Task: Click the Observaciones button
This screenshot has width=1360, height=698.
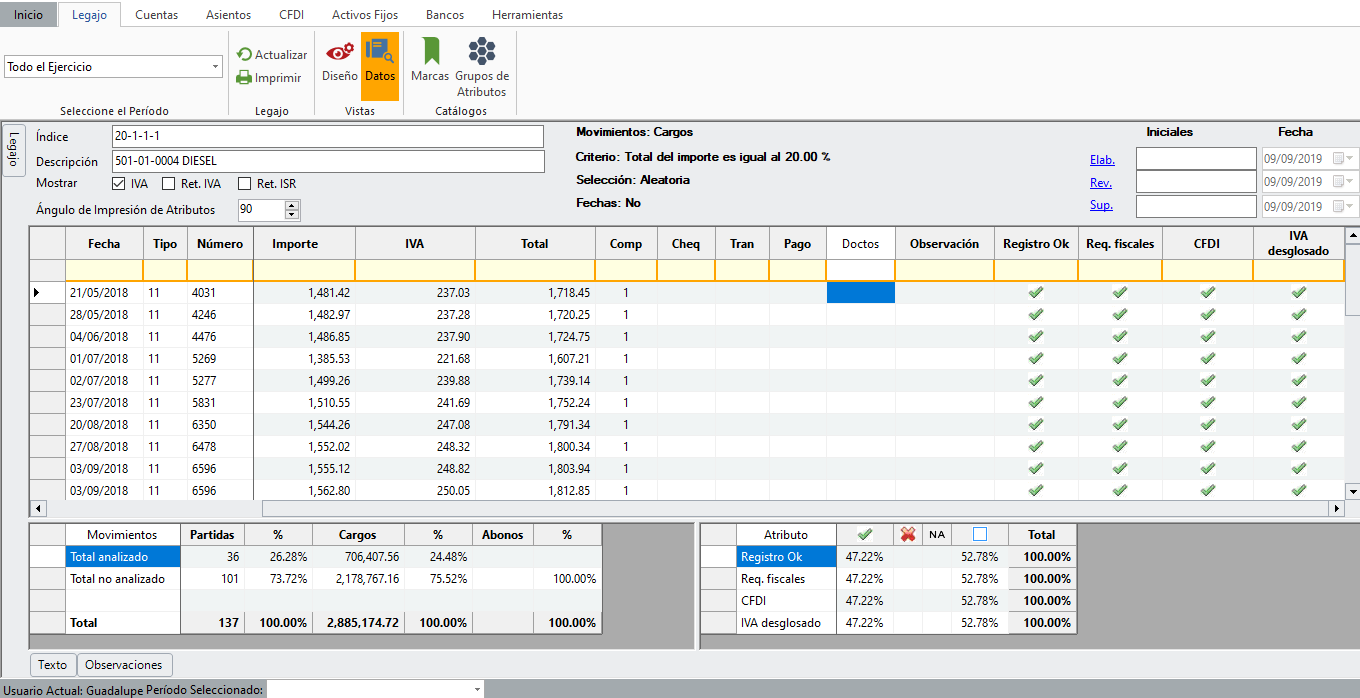Action: (x=124, y=665)
